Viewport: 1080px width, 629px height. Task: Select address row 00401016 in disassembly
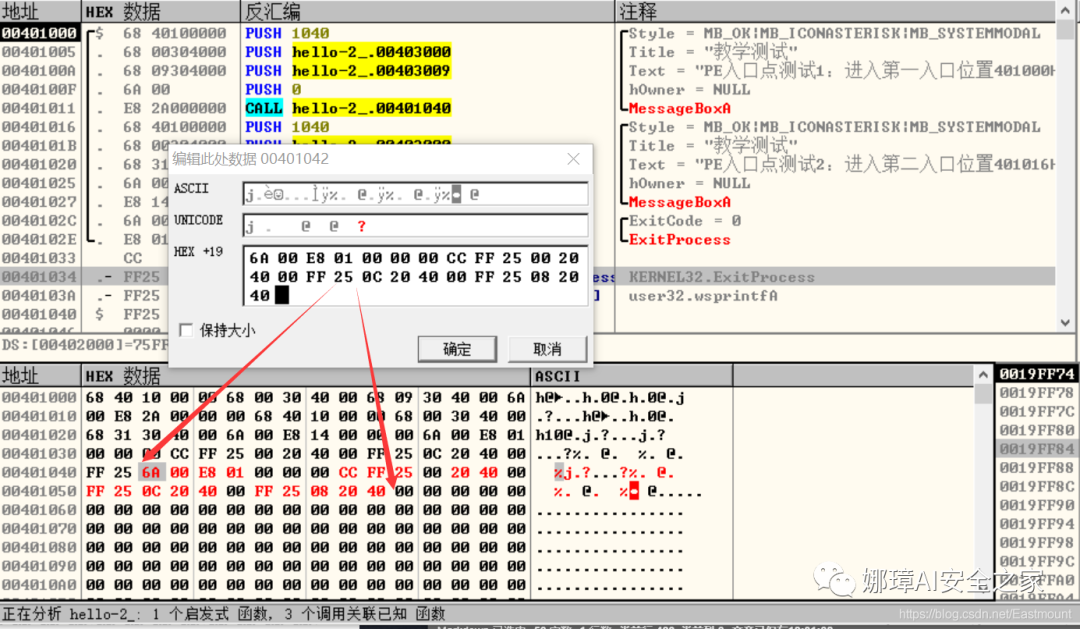(39, 127)
